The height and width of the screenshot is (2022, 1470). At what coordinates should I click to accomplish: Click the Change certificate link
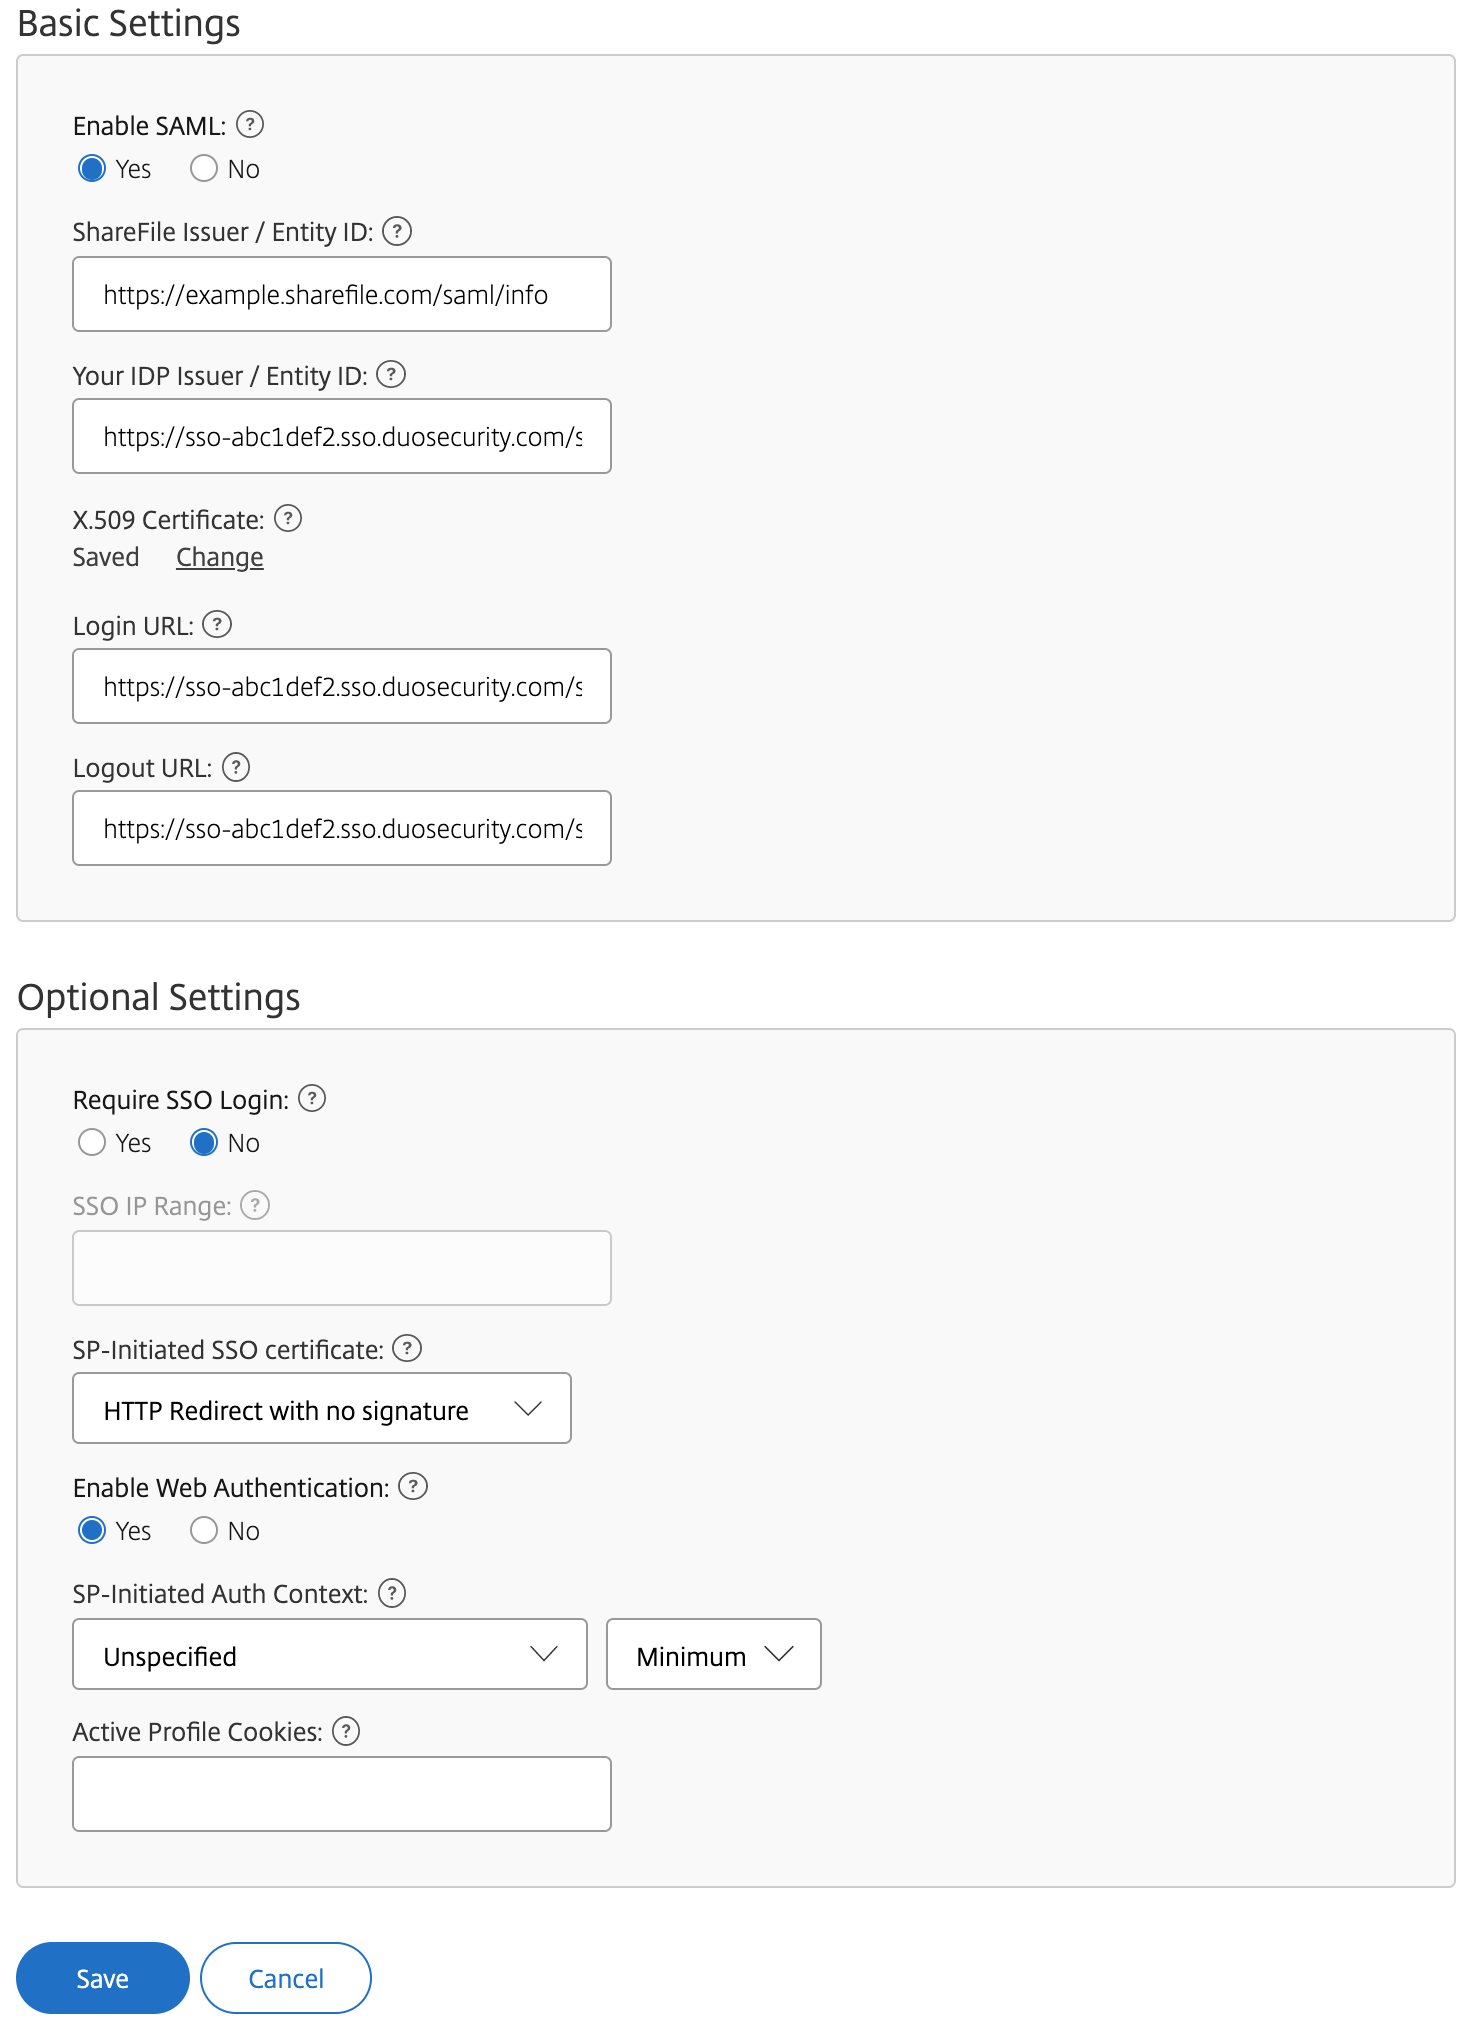coord(219,556)
